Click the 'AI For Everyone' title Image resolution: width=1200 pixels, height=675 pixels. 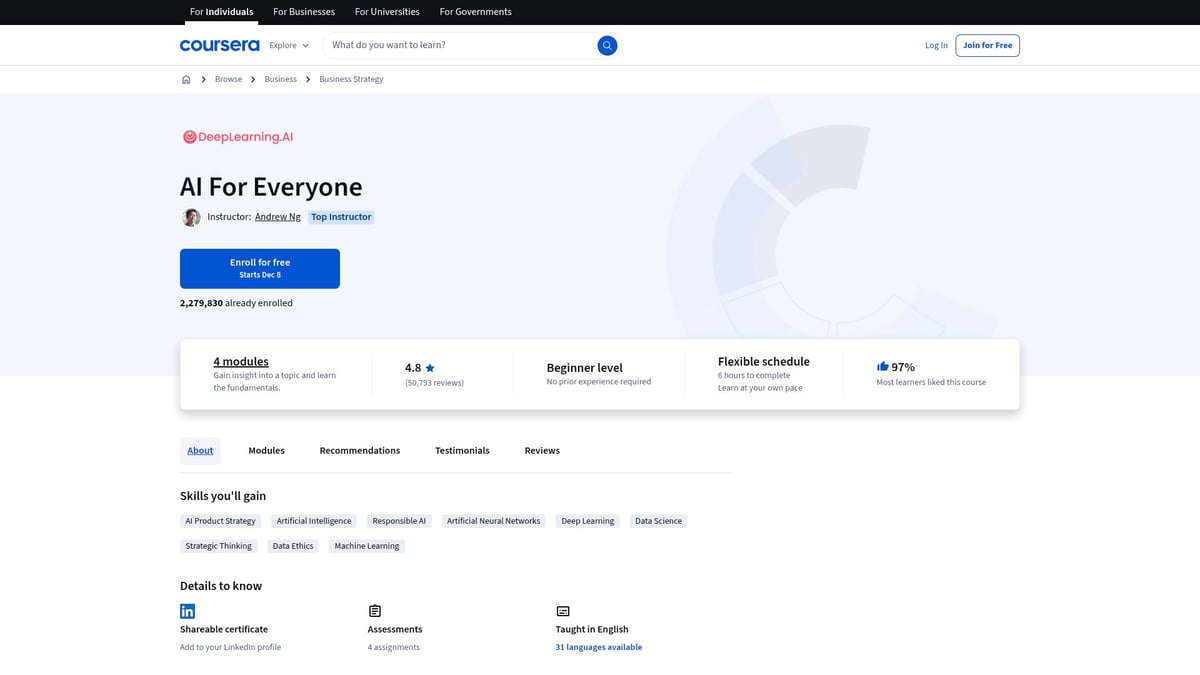coord(271,187)
